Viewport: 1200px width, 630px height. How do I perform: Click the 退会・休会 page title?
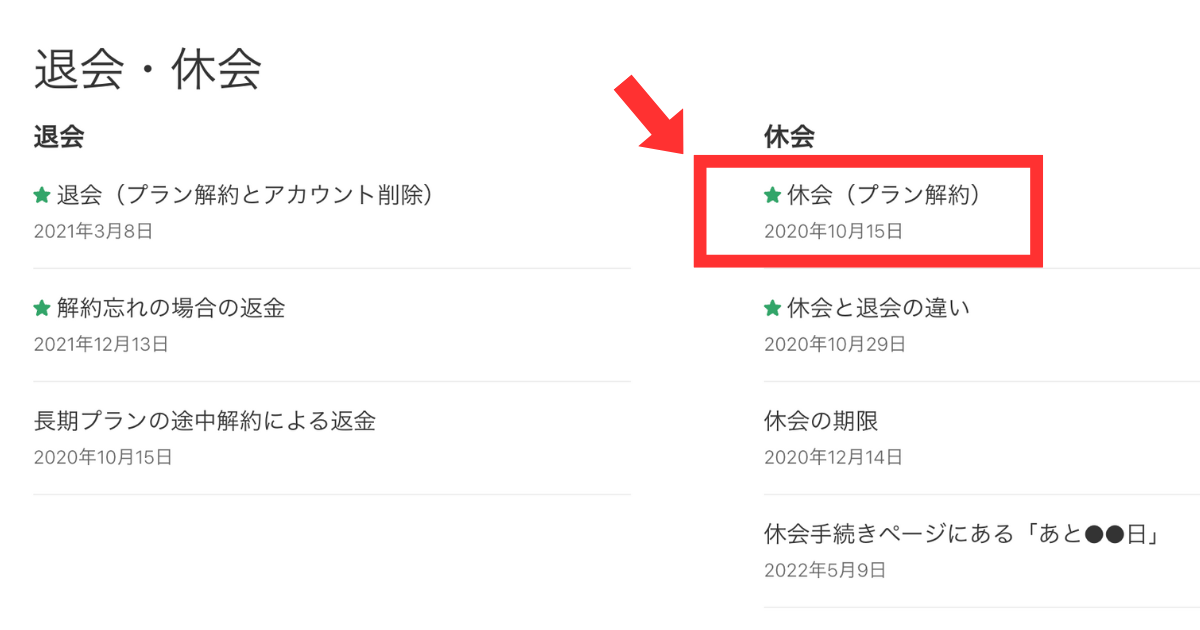pyautogui.click(x=148, y=70)
